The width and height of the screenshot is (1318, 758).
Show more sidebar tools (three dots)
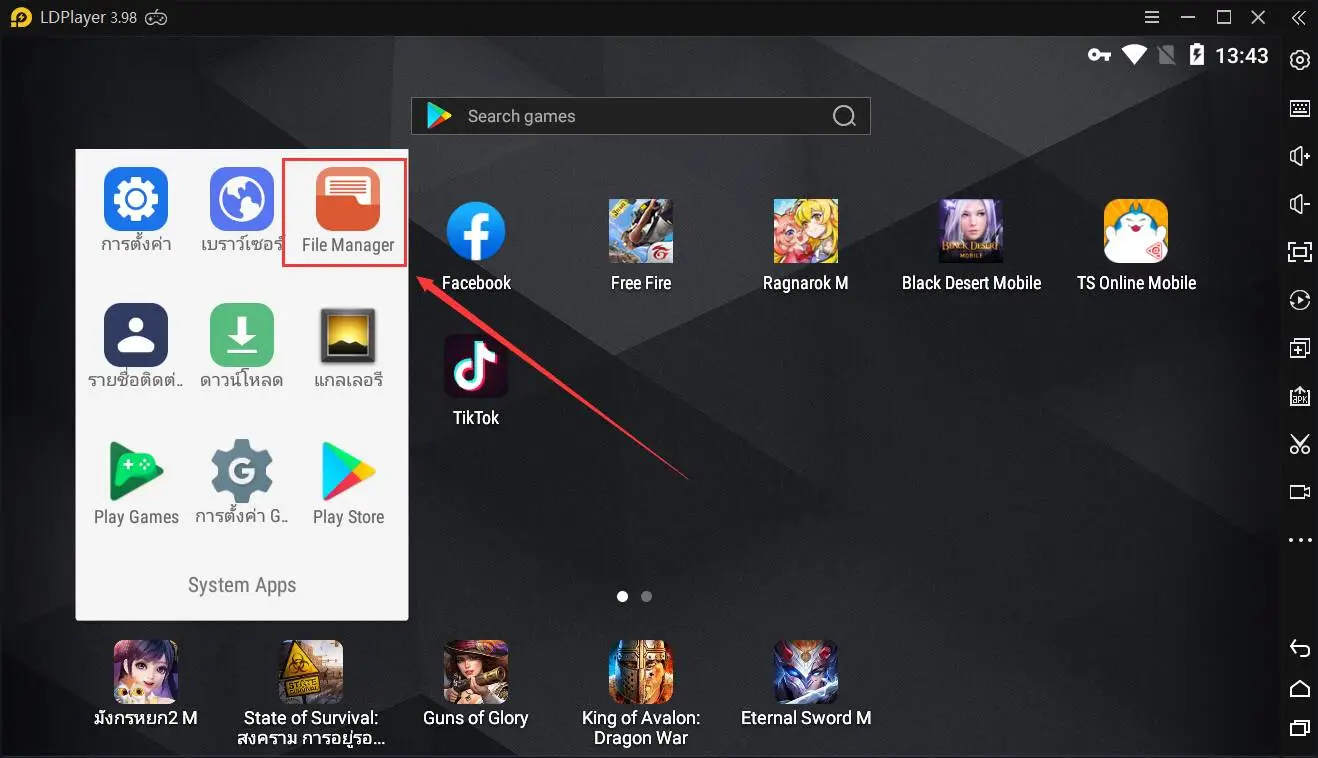tap(1299, 540)
